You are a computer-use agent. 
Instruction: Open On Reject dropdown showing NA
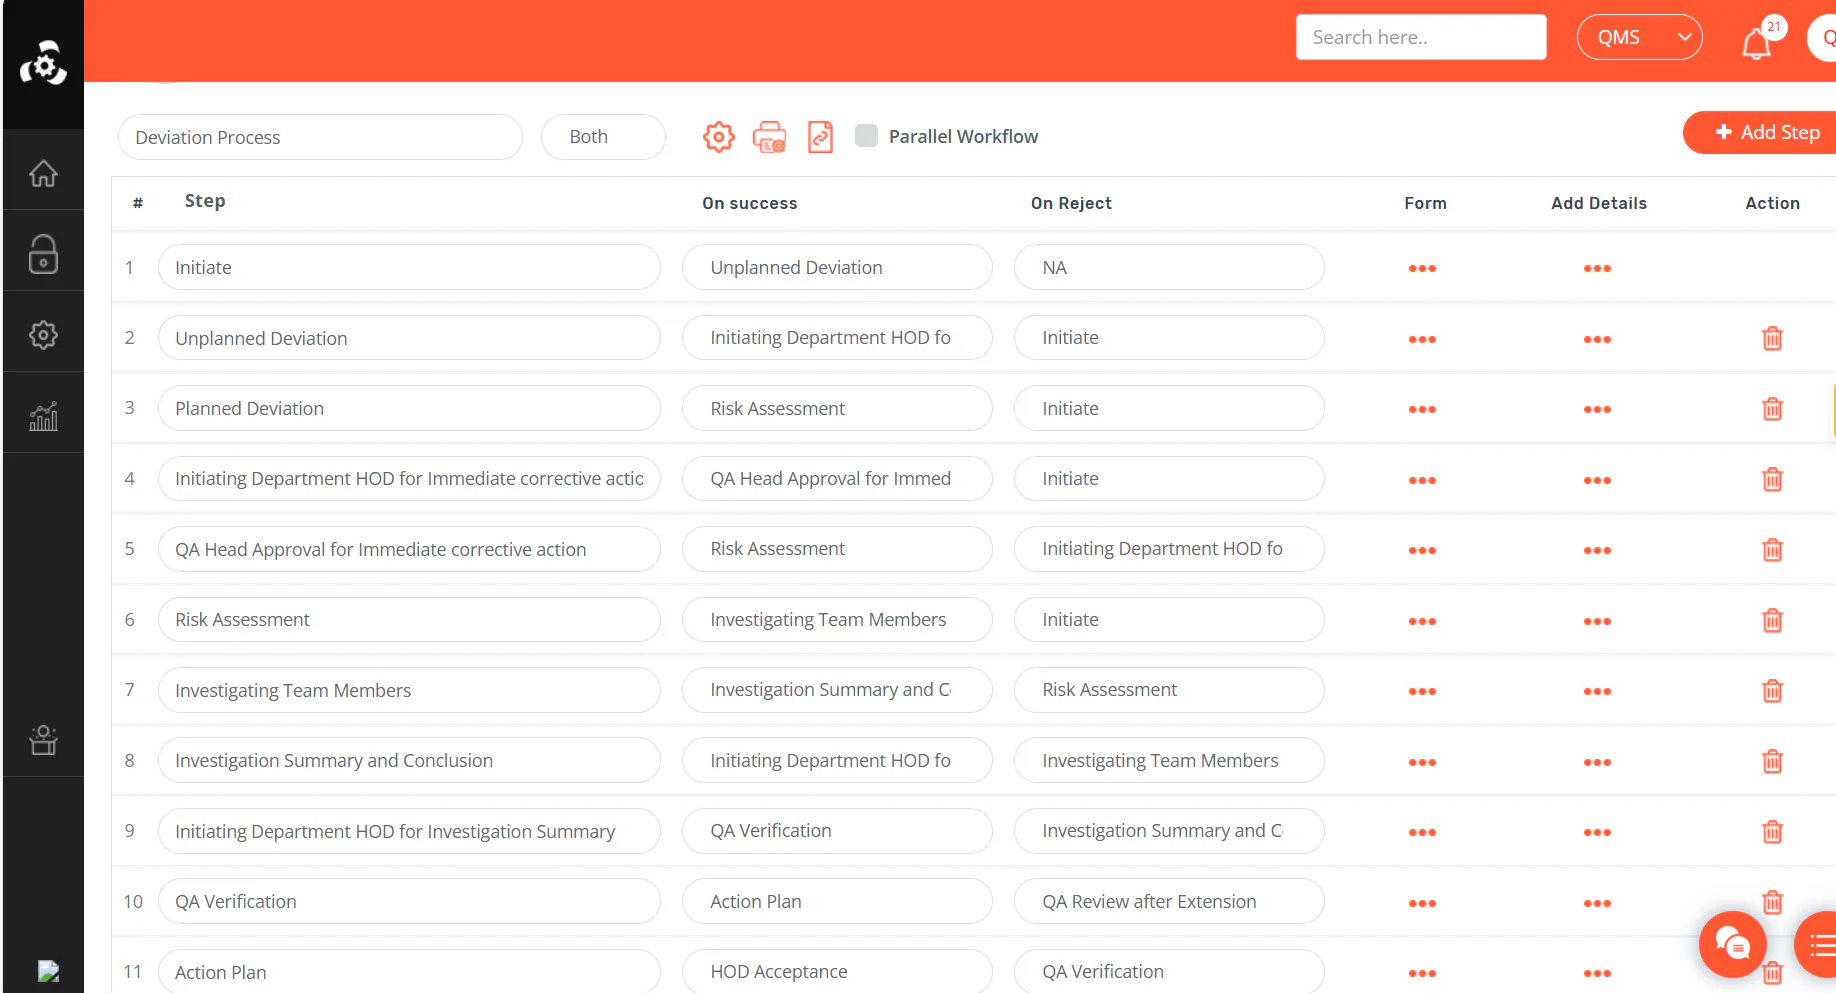tap(1169, 267)
